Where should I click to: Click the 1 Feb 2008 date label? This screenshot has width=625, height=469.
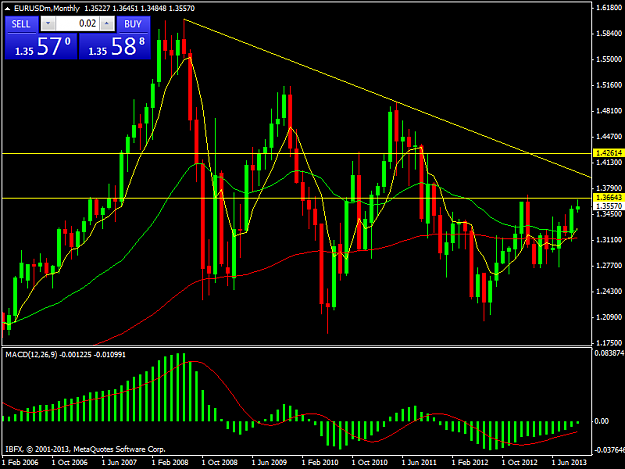click(x=170, y=462)
